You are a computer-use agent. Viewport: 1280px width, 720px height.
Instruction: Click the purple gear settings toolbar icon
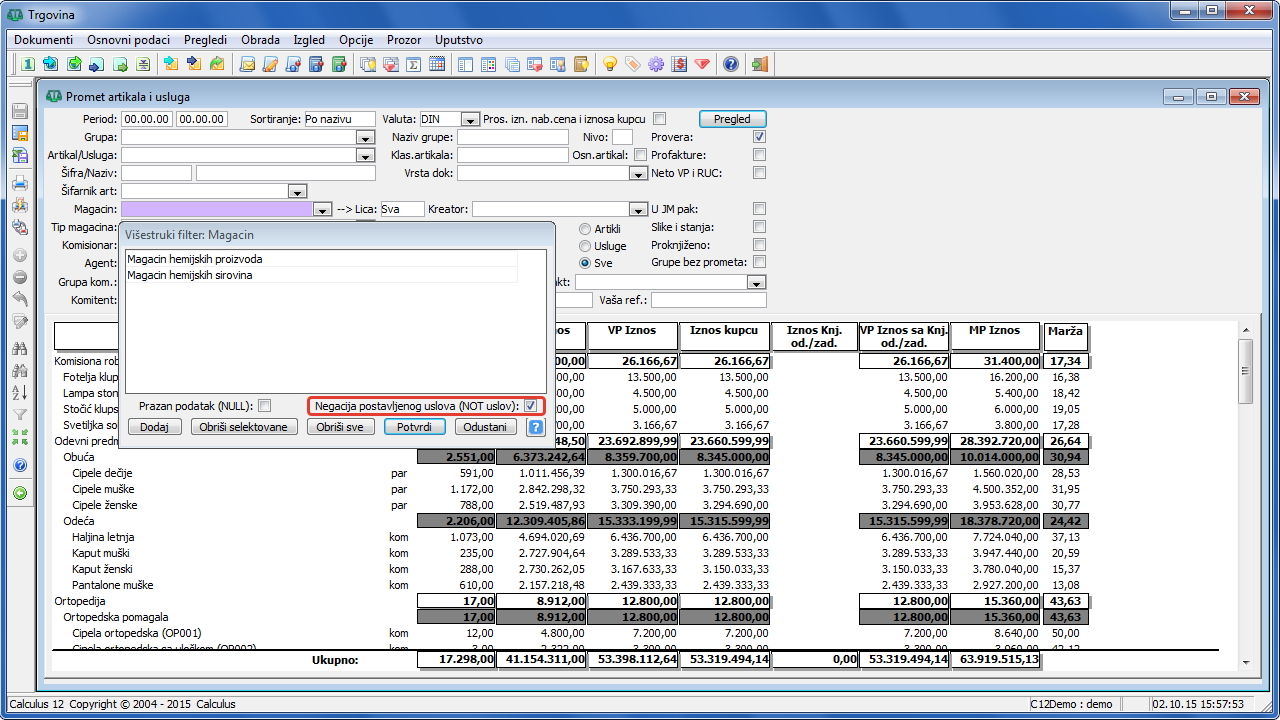(x=656, y=65)
